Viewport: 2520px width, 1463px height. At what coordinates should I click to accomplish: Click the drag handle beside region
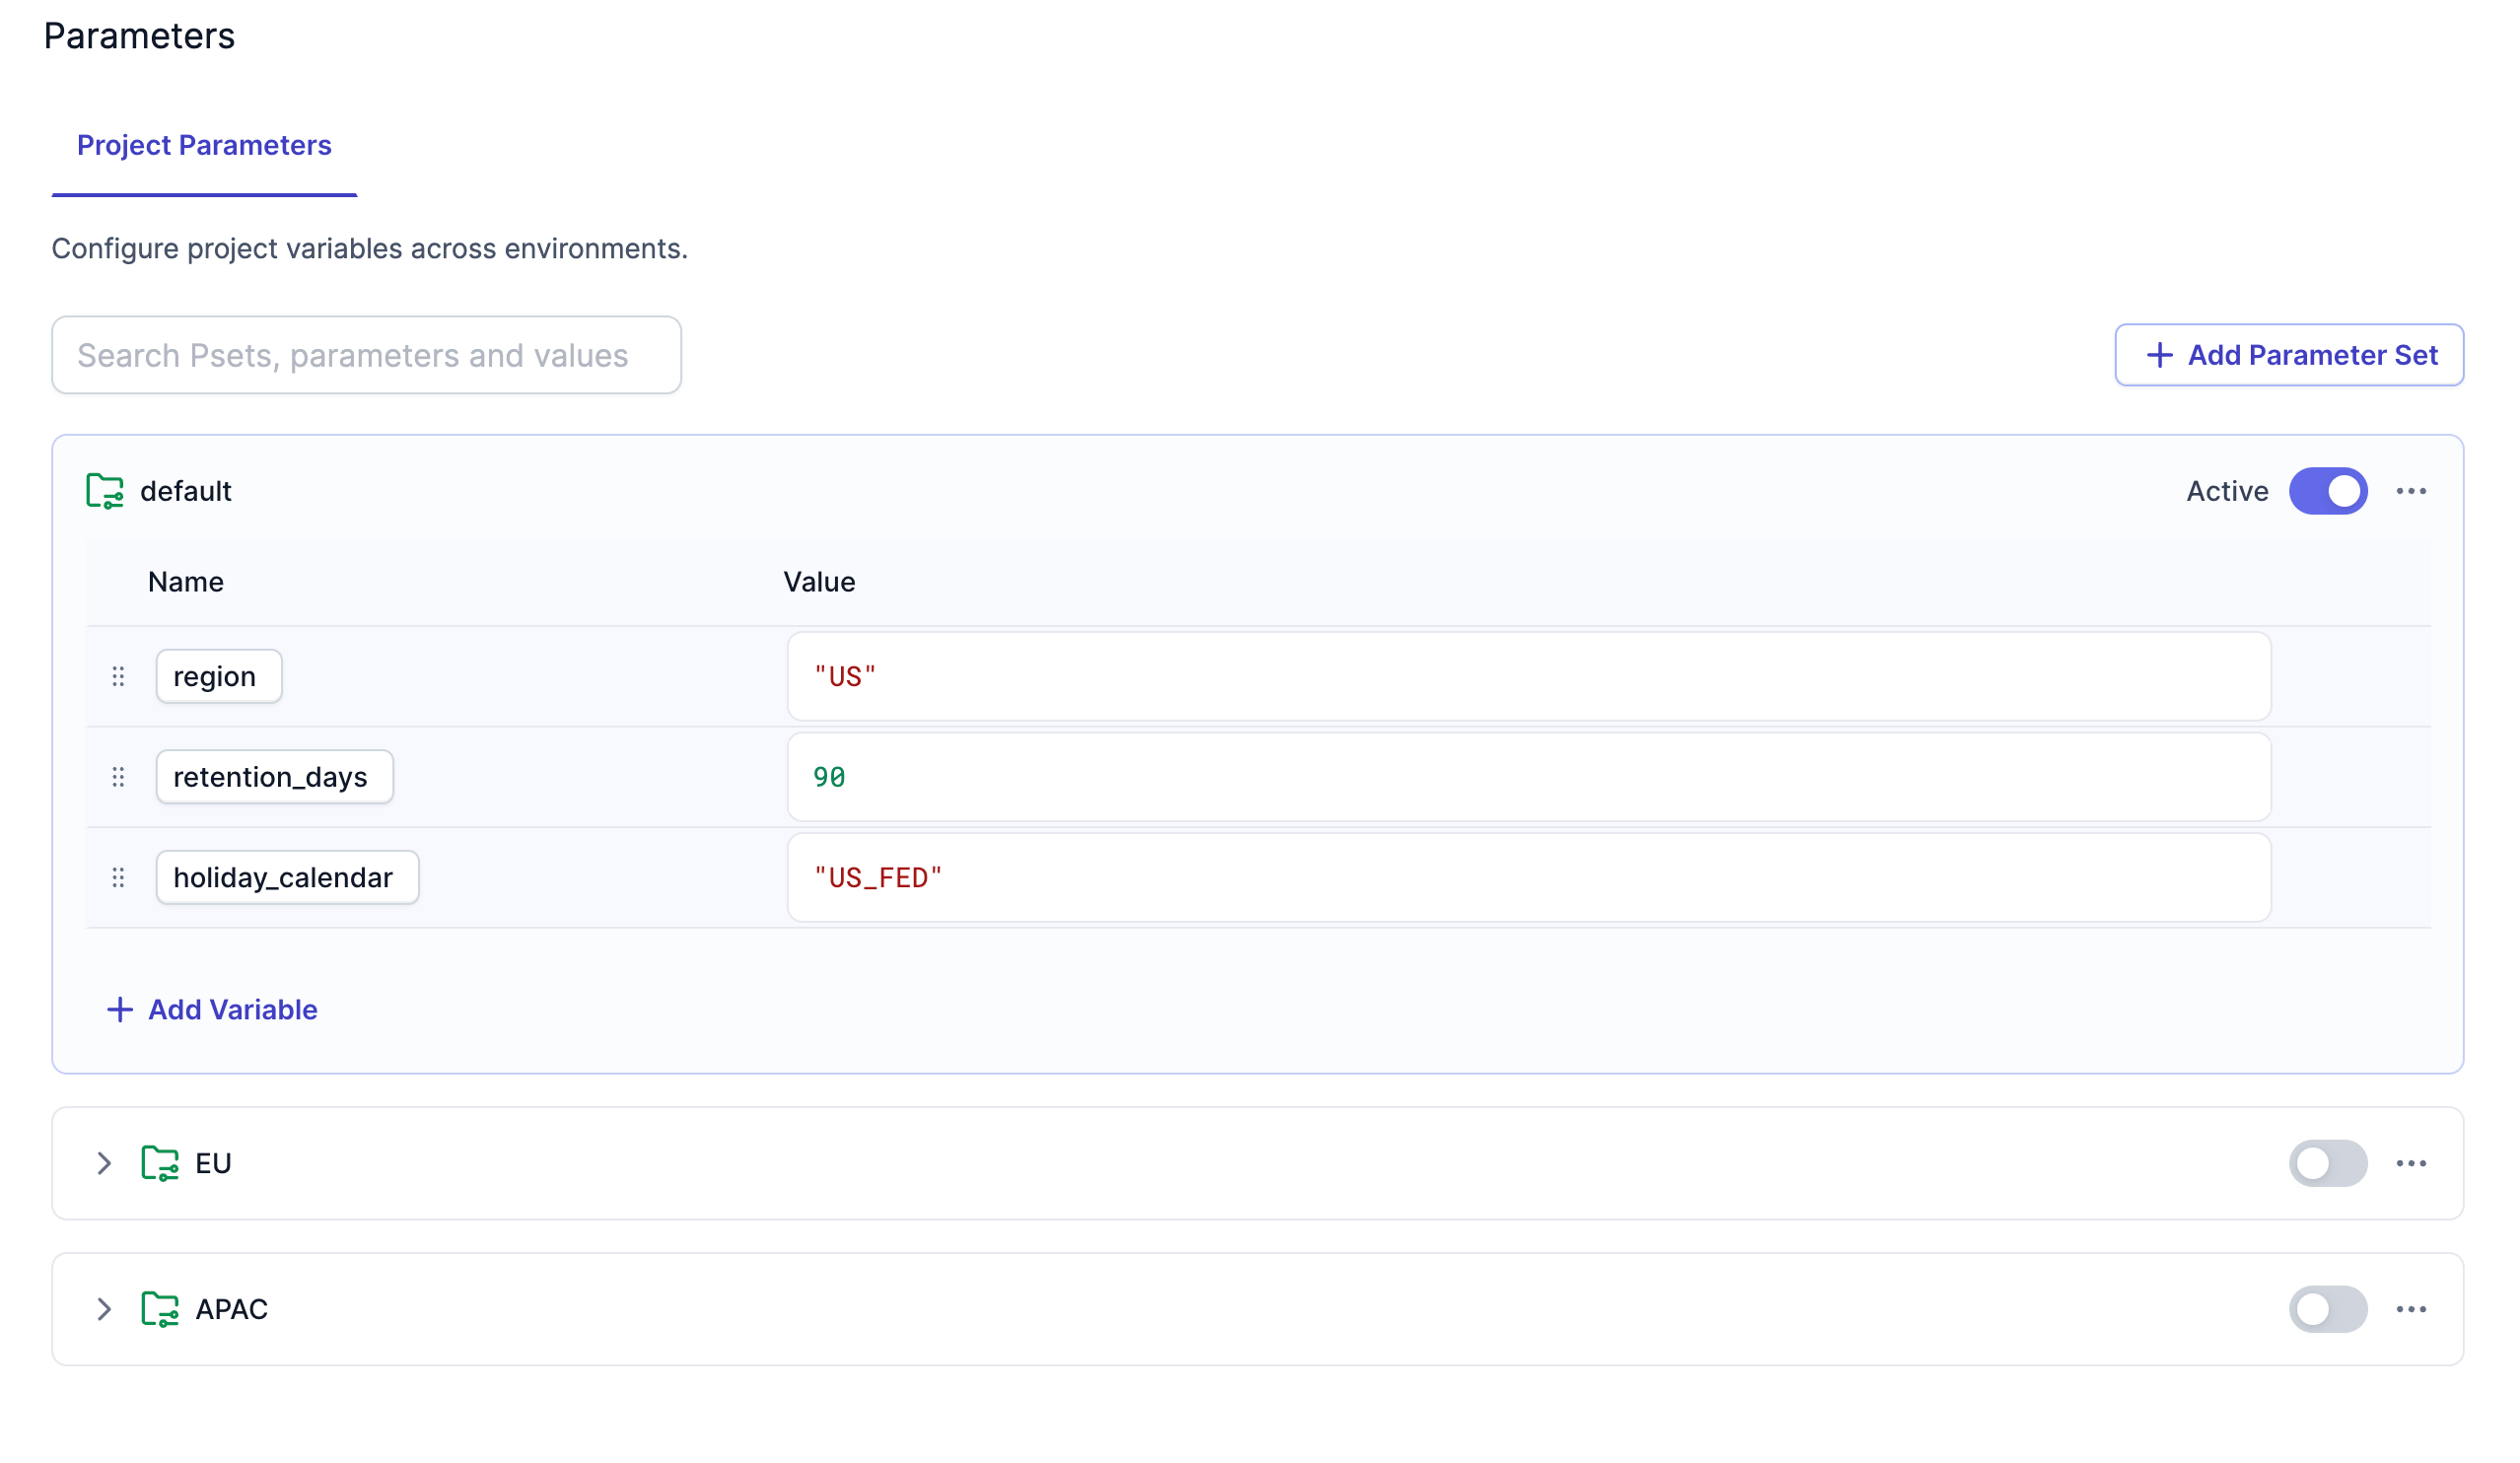click(x=118, y=677)
